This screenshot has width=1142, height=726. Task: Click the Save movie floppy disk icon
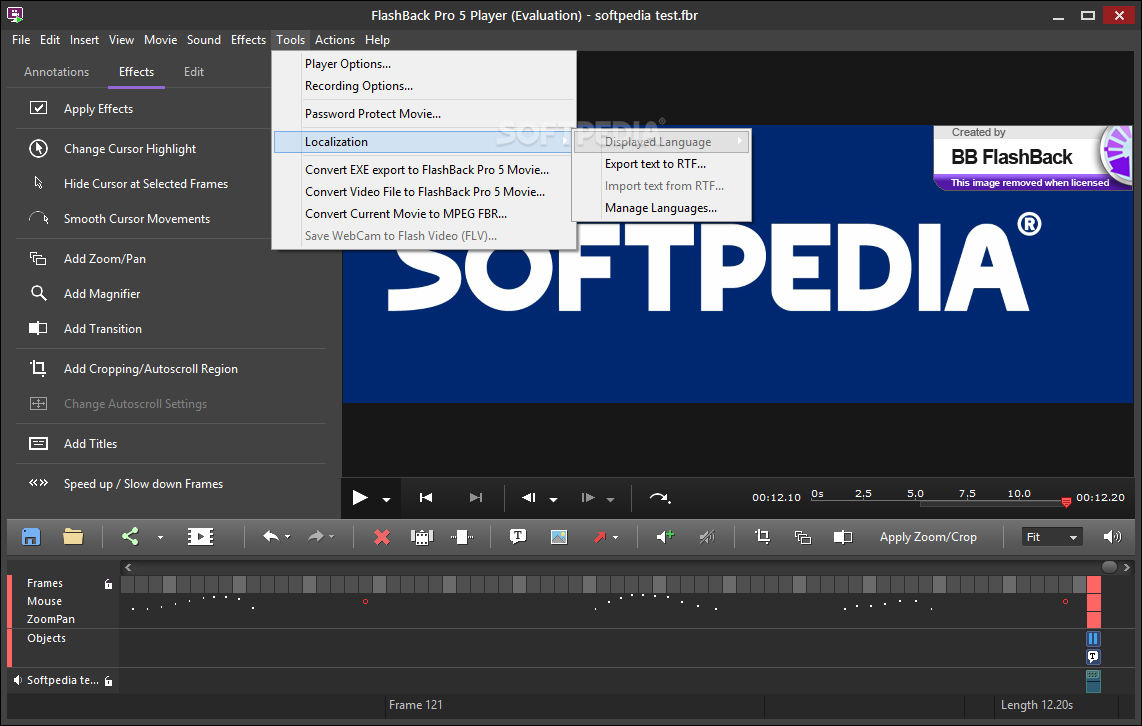coord(31,537)
